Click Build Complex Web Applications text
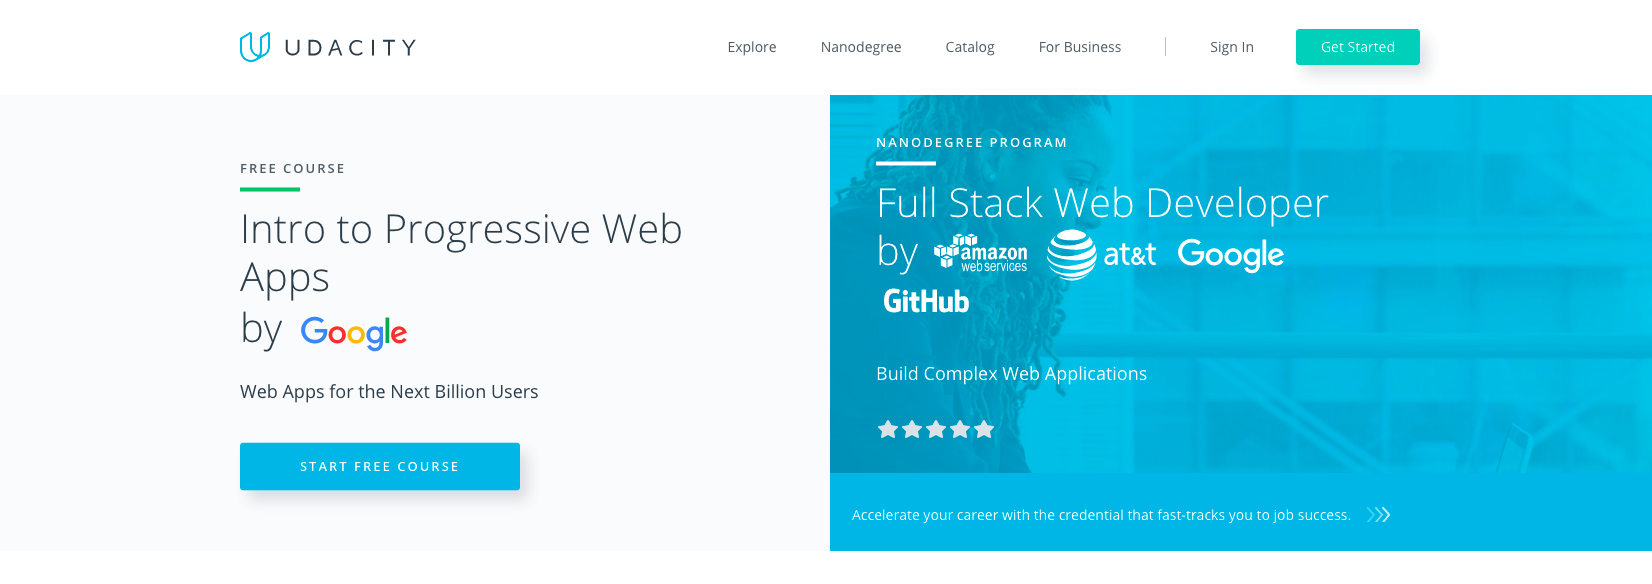 tap(1012, 374)
